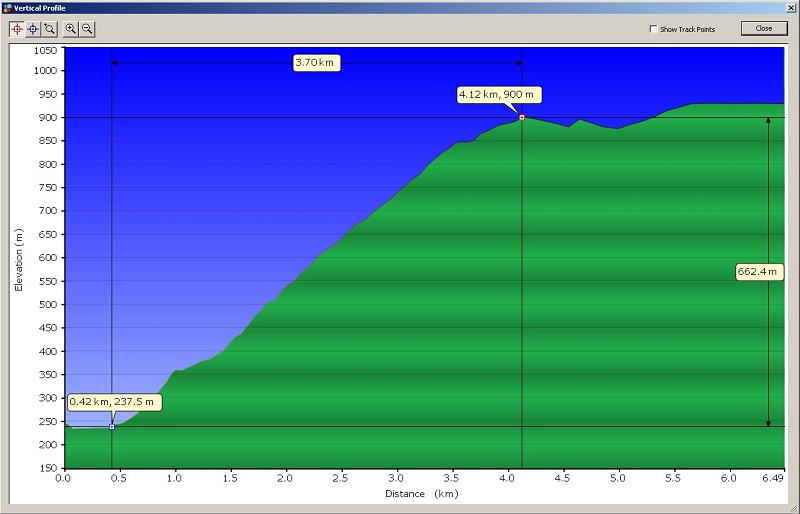Select the red crosshair marker tool
The height and width of the screenshot is (514, 800).
(x=16, y=29)
